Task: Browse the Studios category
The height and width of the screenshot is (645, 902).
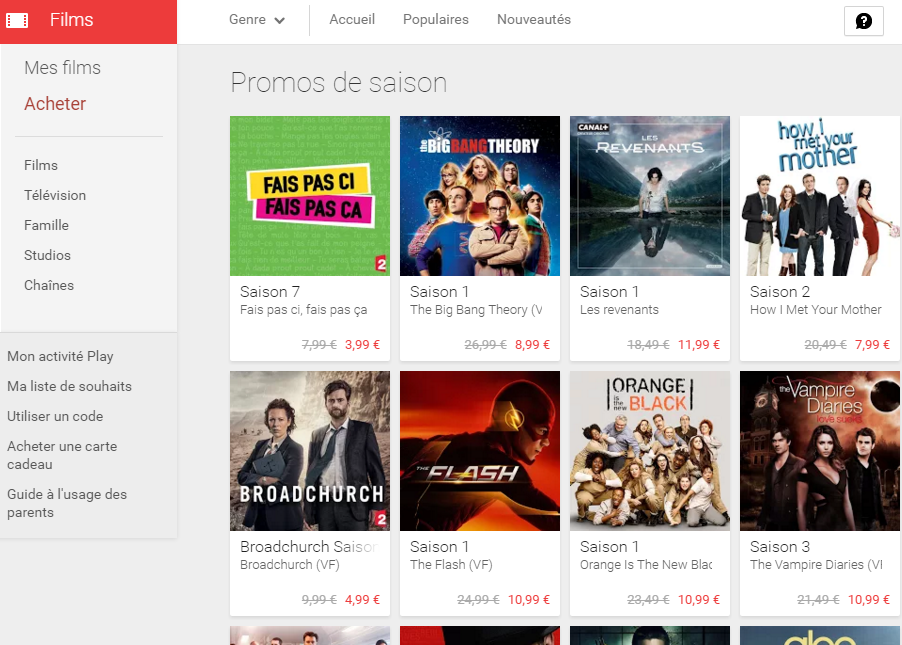Action: (47, 255)
